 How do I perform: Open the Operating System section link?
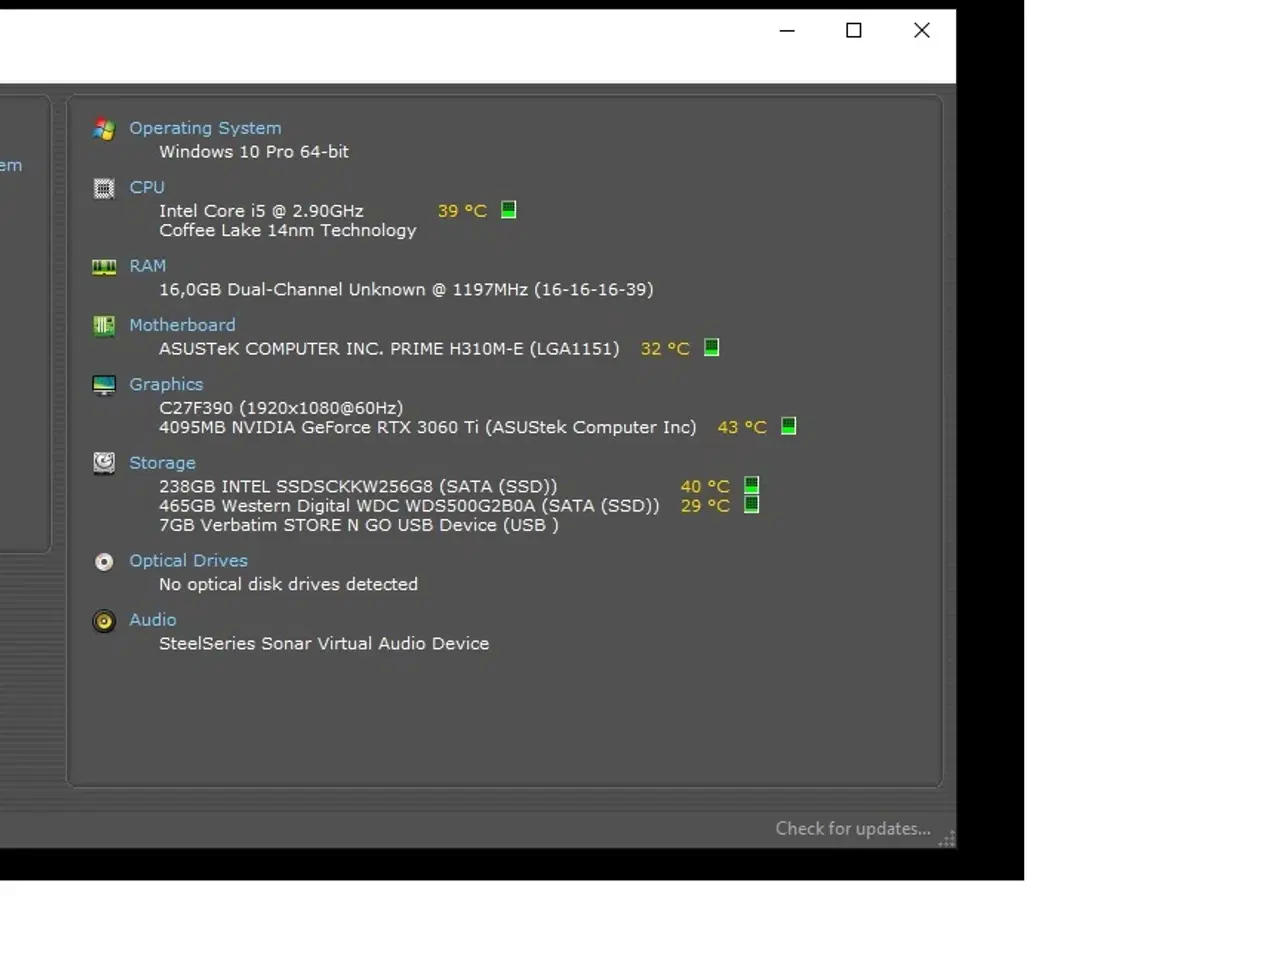tap(205, 128)
